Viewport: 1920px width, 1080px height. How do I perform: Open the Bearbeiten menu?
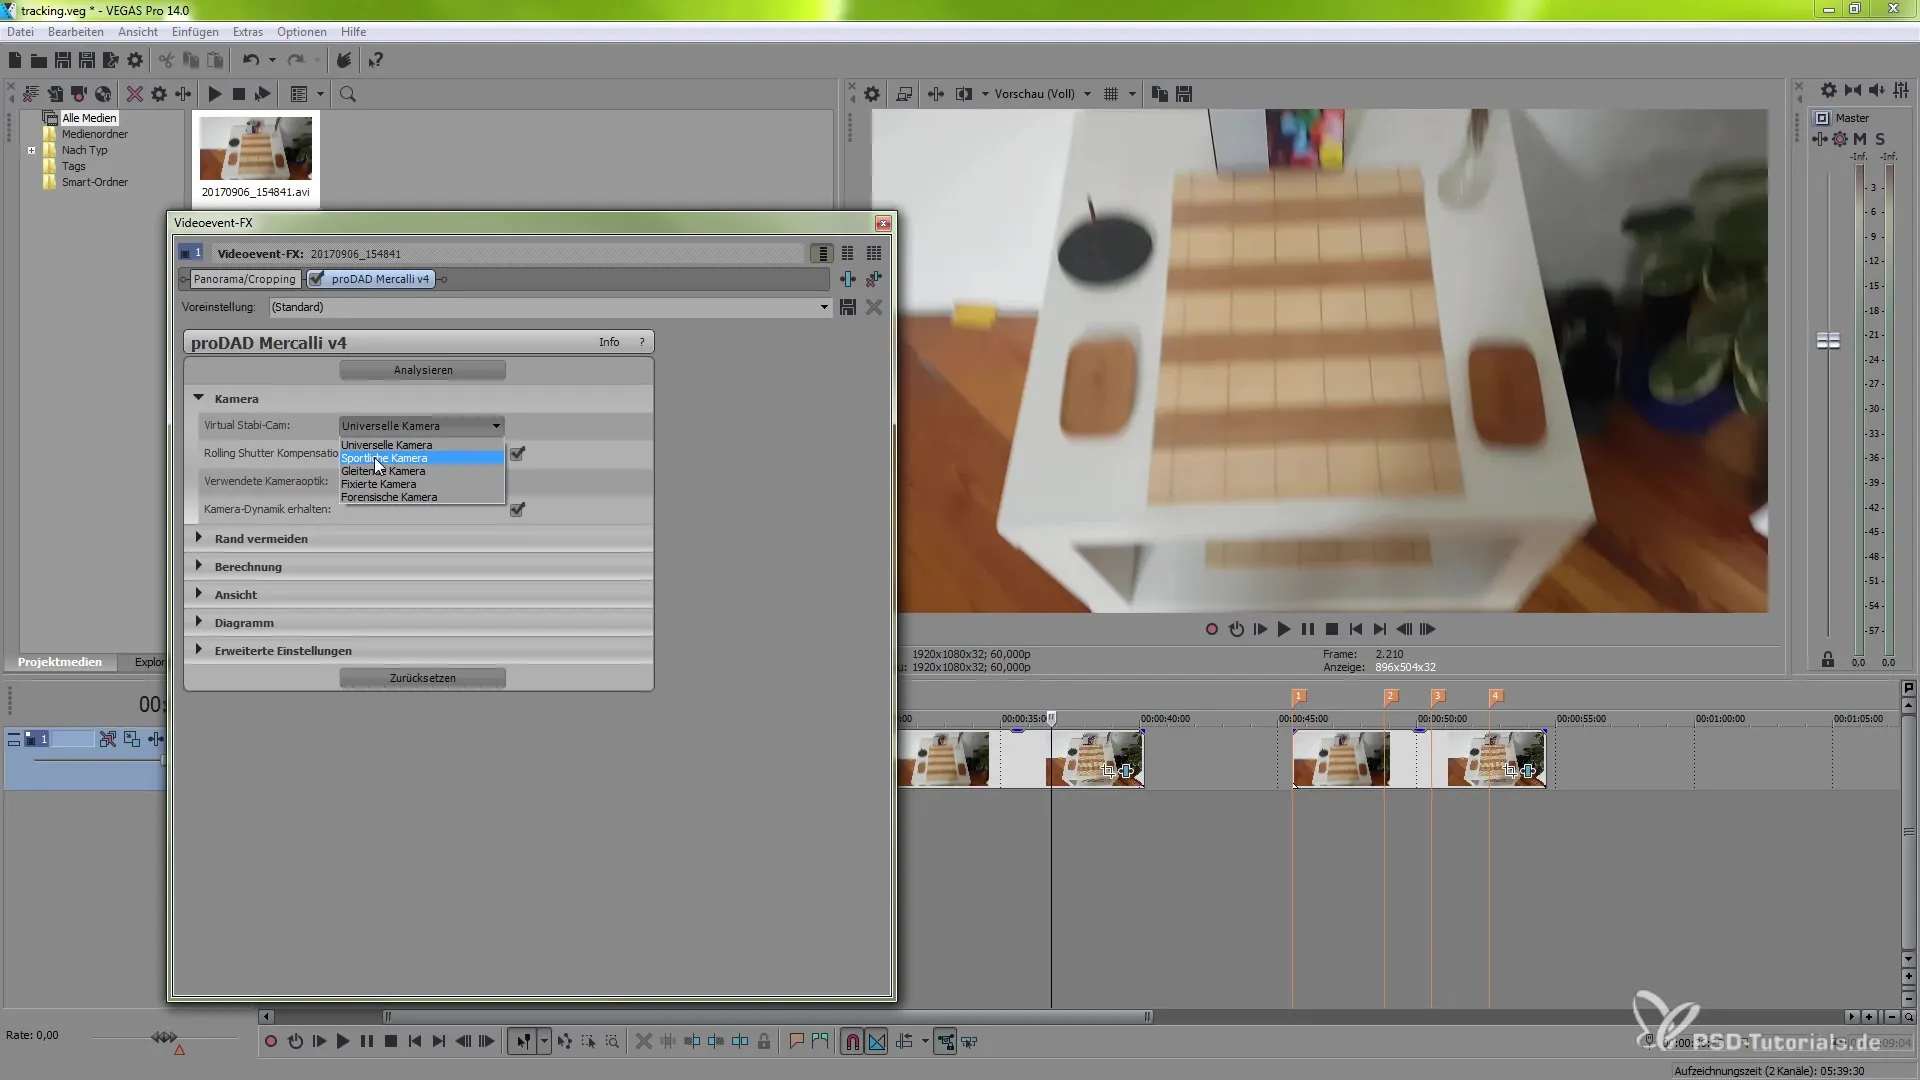click(x=75, y=32)
